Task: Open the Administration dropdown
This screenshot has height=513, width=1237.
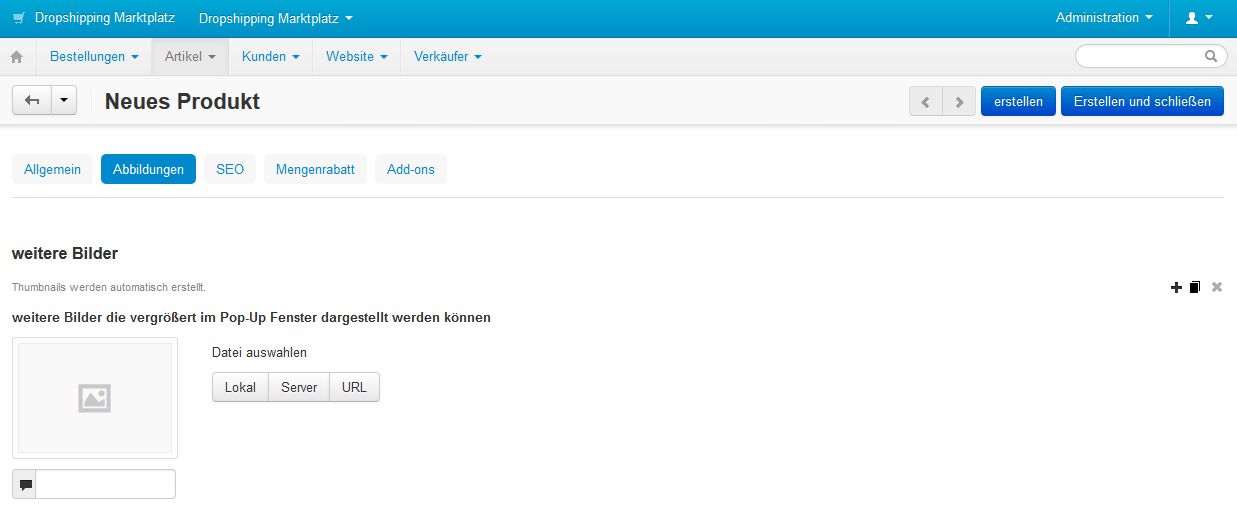Action: 1104,18
